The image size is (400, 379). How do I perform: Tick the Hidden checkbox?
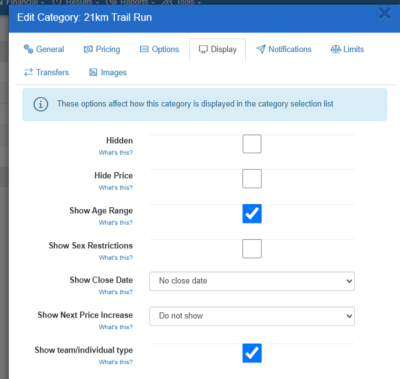click(x=252, y=144)
